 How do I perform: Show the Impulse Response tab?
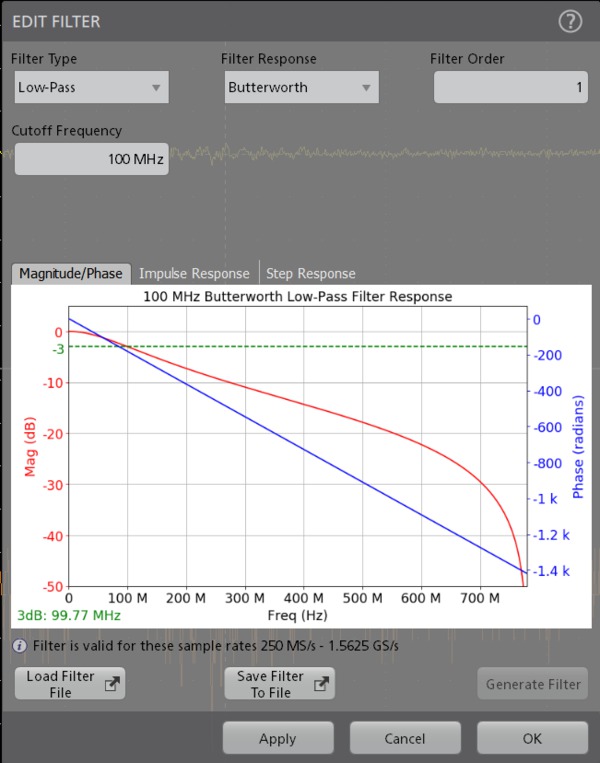pos(194,273)
